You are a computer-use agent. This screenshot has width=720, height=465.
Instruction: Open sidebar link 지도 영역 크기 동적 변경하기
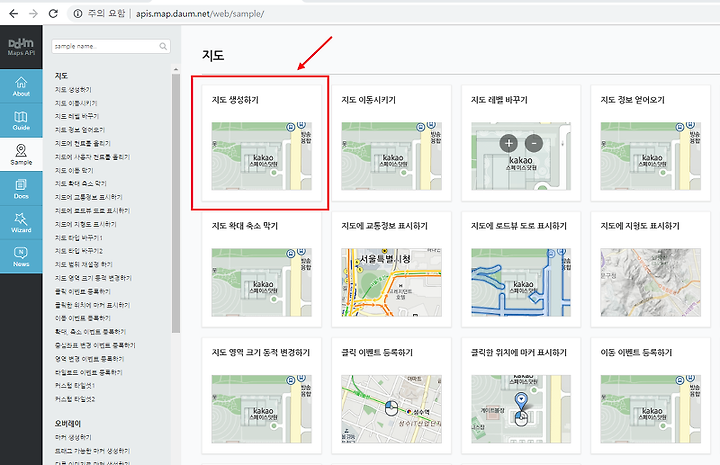coord(93,278)
